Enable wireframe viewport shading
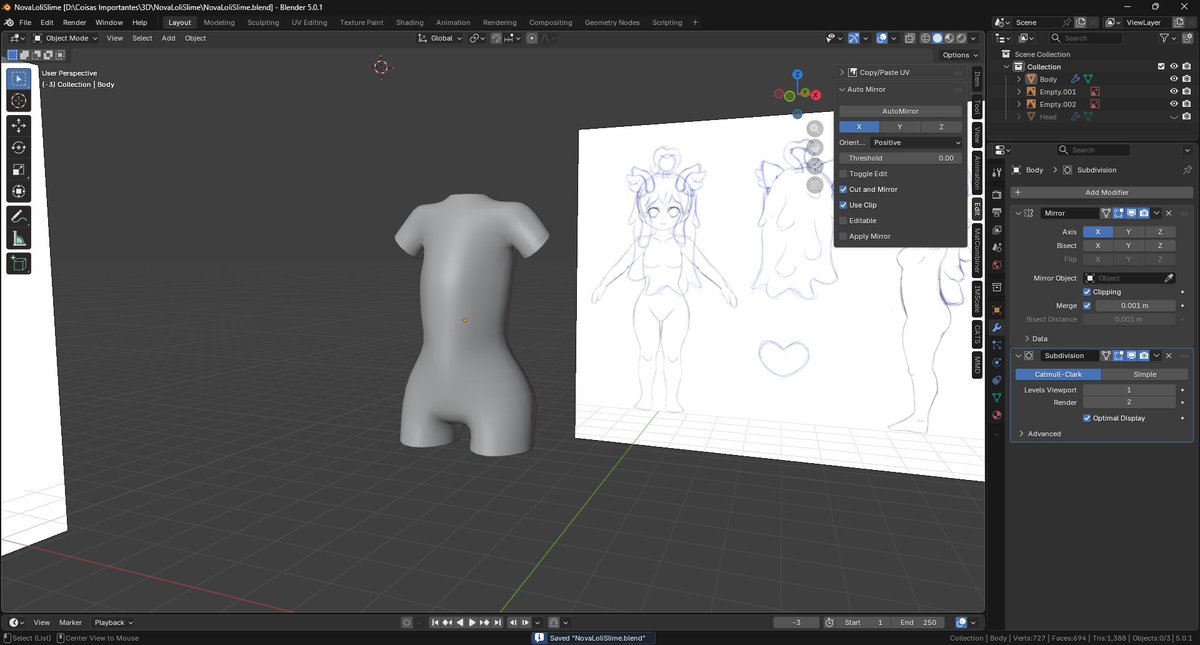The image size is (1200, 645). 924,38
